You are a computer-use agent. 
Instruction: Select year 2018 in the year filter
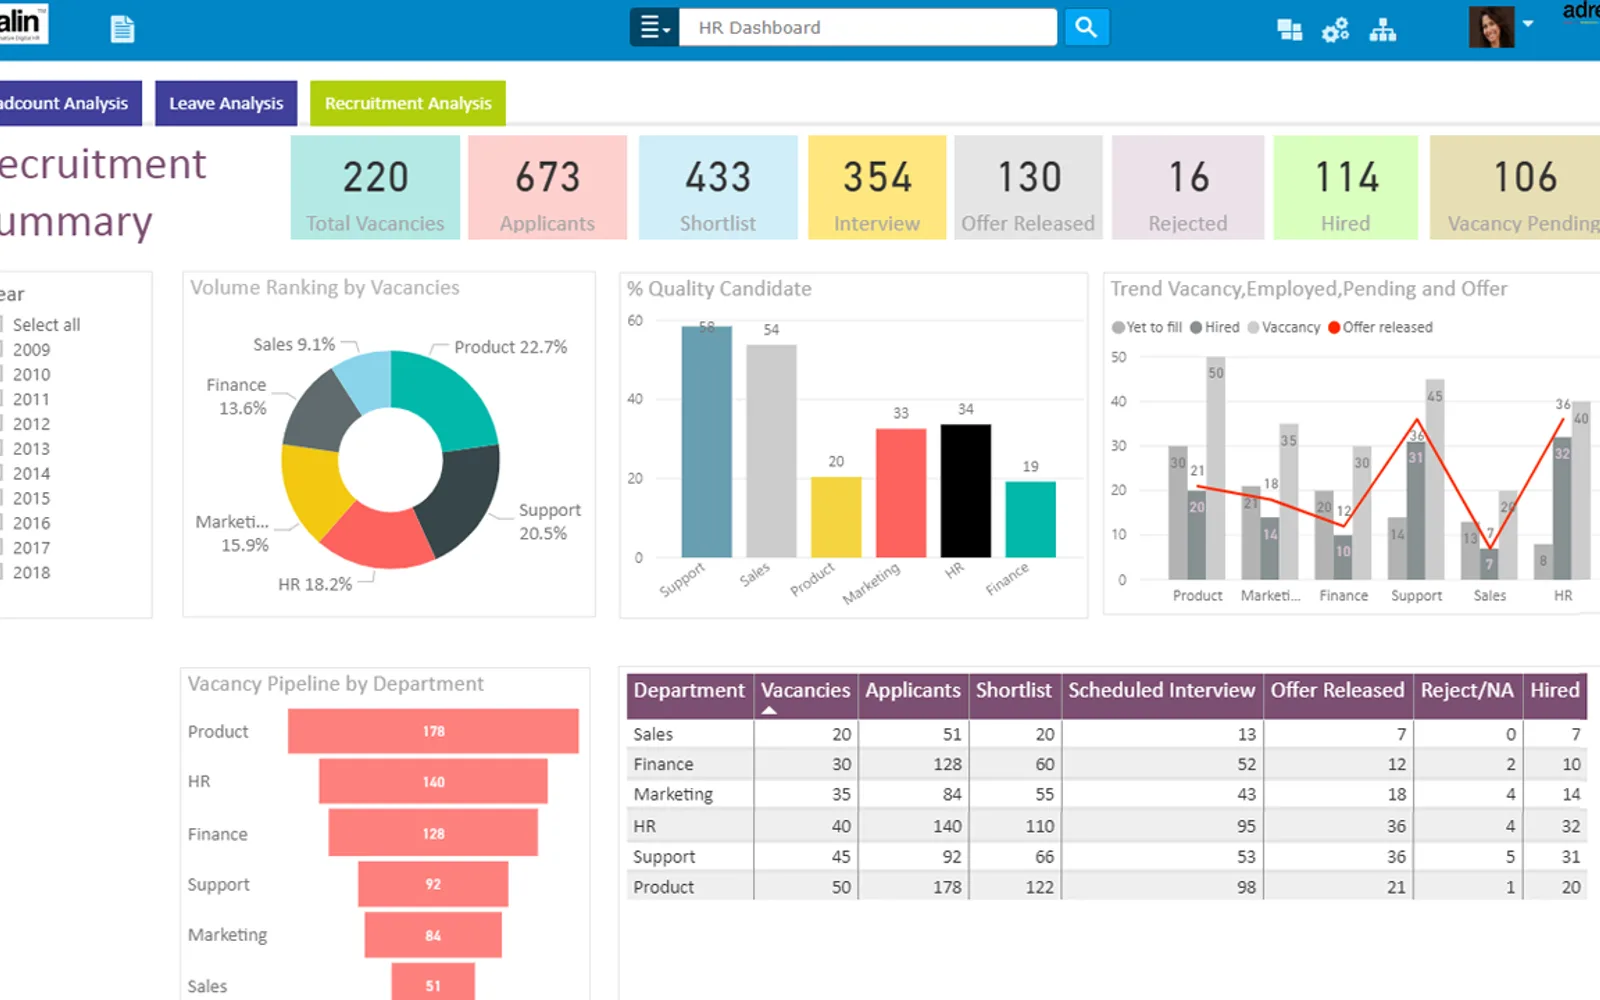tap(31, 572)
